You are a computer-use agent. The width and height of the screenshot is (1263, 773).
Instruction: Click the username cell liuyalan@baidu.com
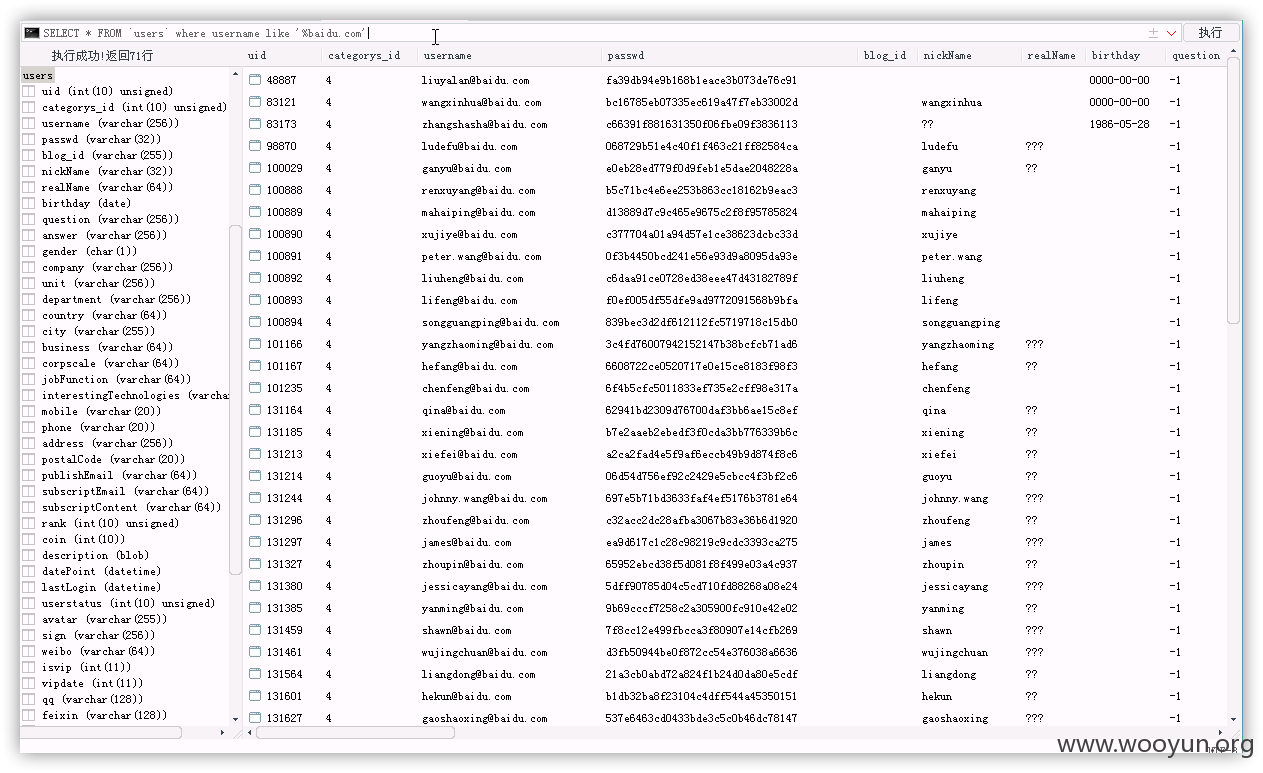(x=475, y=80)
